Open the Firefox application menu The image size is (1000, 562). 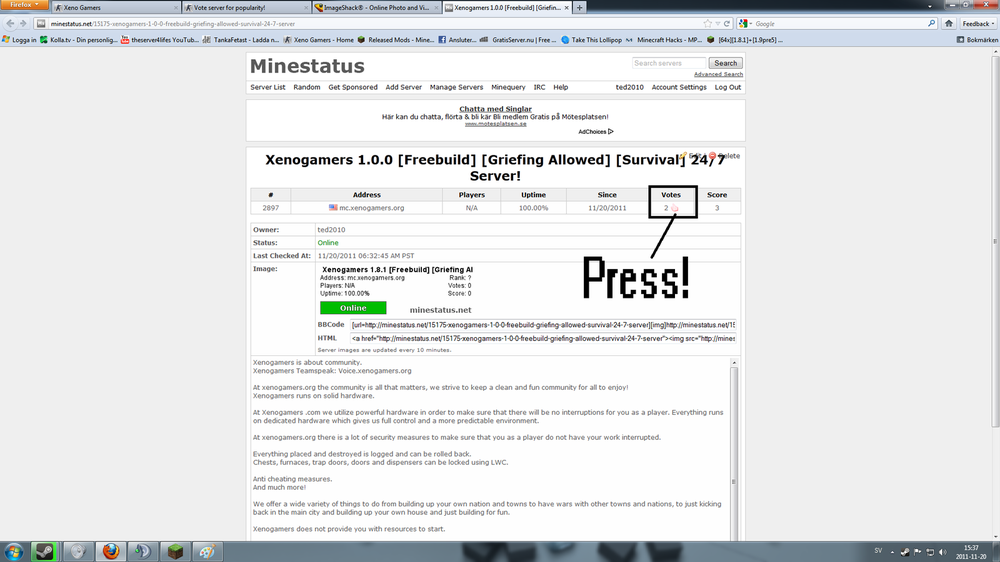click(24, 5)
